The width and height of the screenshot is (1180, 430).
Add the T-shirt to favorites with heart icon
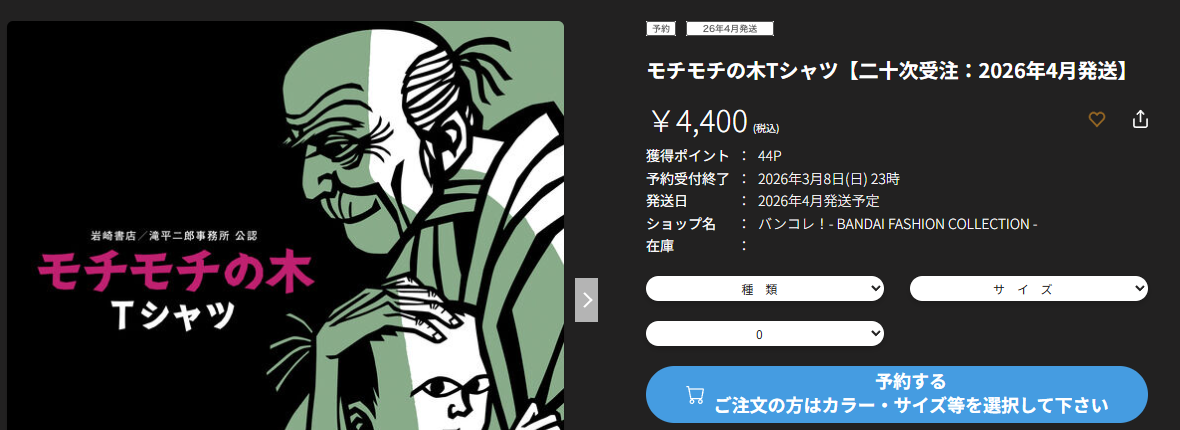point(1097,119)
